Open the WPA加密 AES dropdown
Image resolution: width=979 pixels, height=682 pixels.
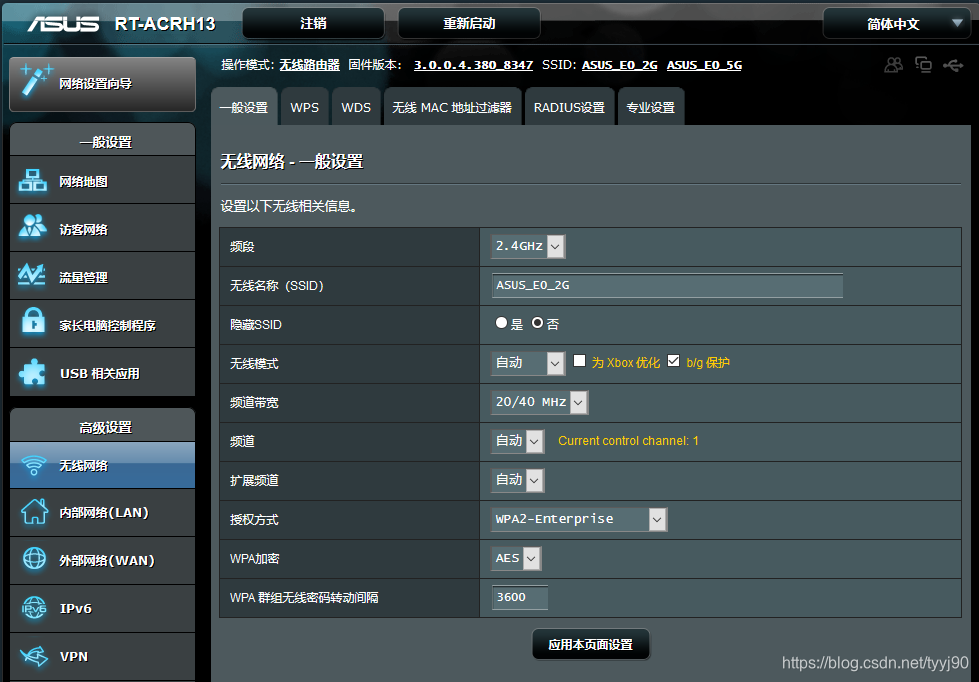click(x=516, y=558)
